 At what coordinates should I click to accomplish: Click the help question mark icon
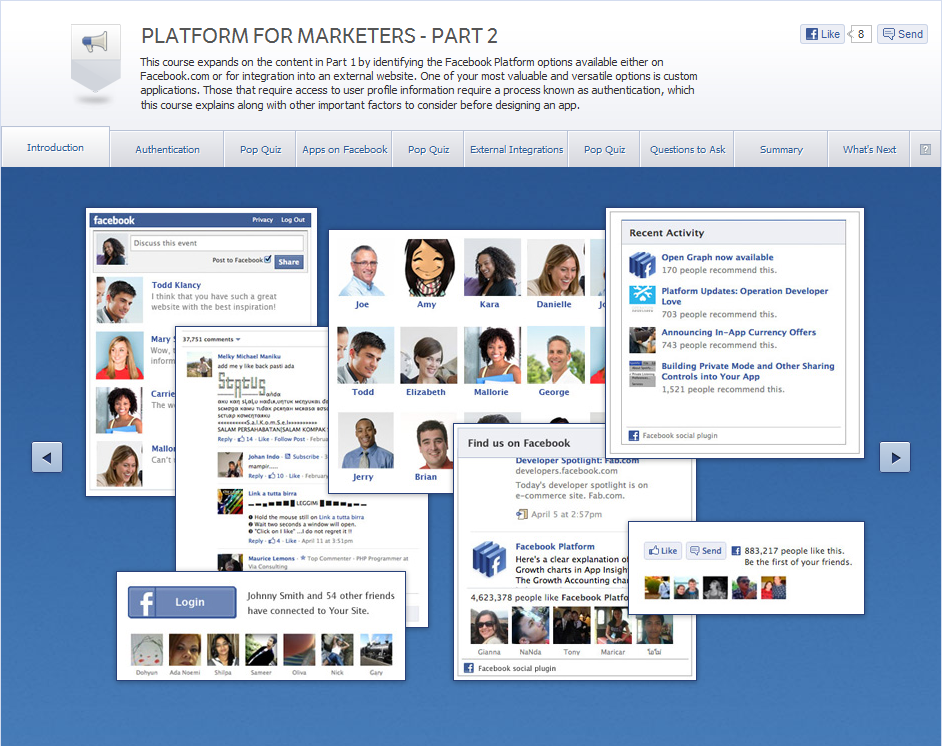[925, 150]
